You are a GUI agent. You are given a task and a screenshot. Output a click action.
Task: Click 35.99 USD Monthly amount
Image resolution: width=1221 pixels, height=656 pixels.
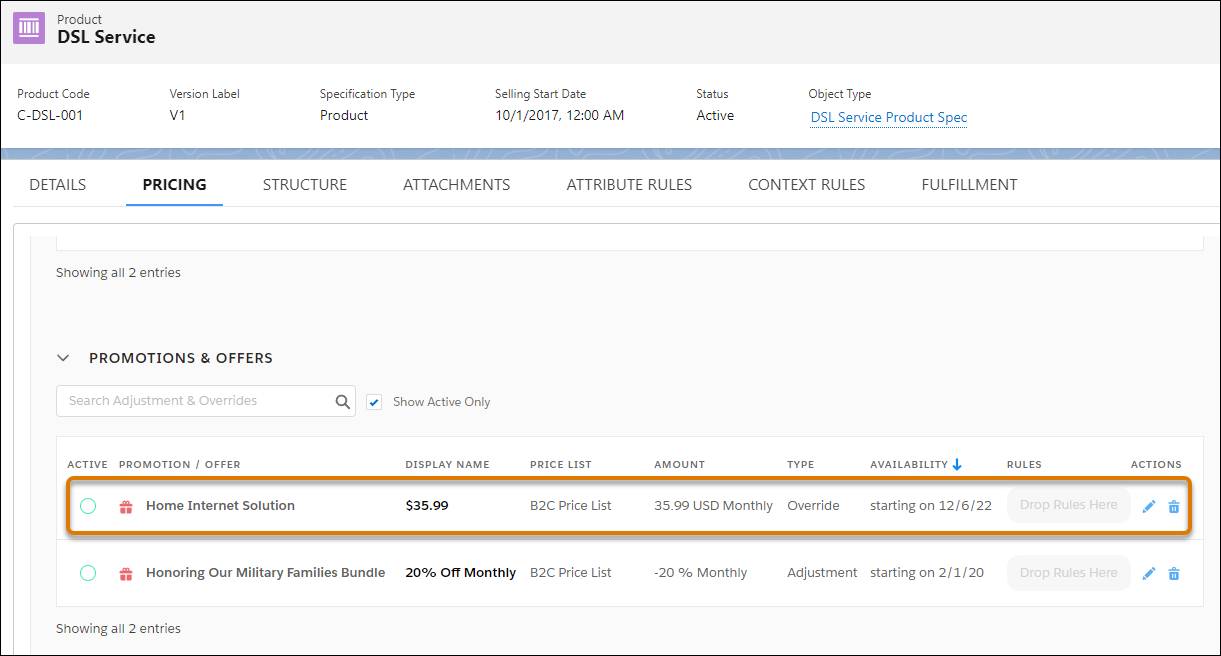(x=713, y=506)
